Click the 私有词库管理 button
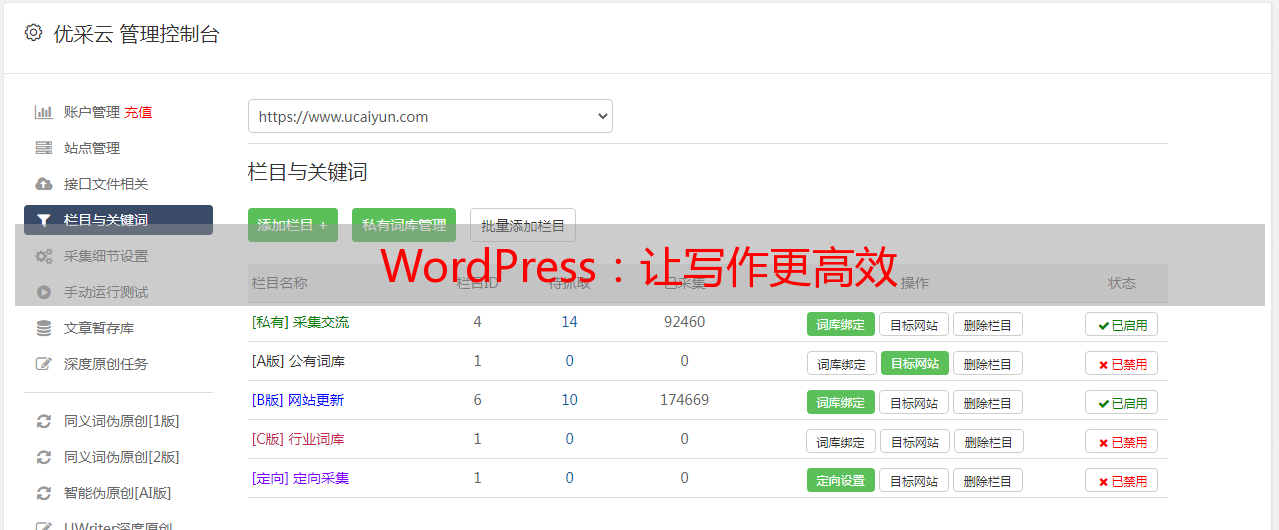The image size is (1279, 530). point(404,225)
